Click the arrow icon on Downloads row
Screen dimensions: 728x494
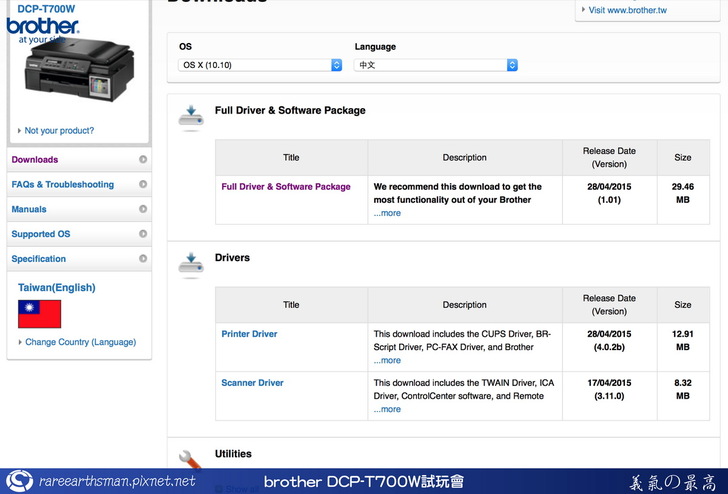click(143, 159)
